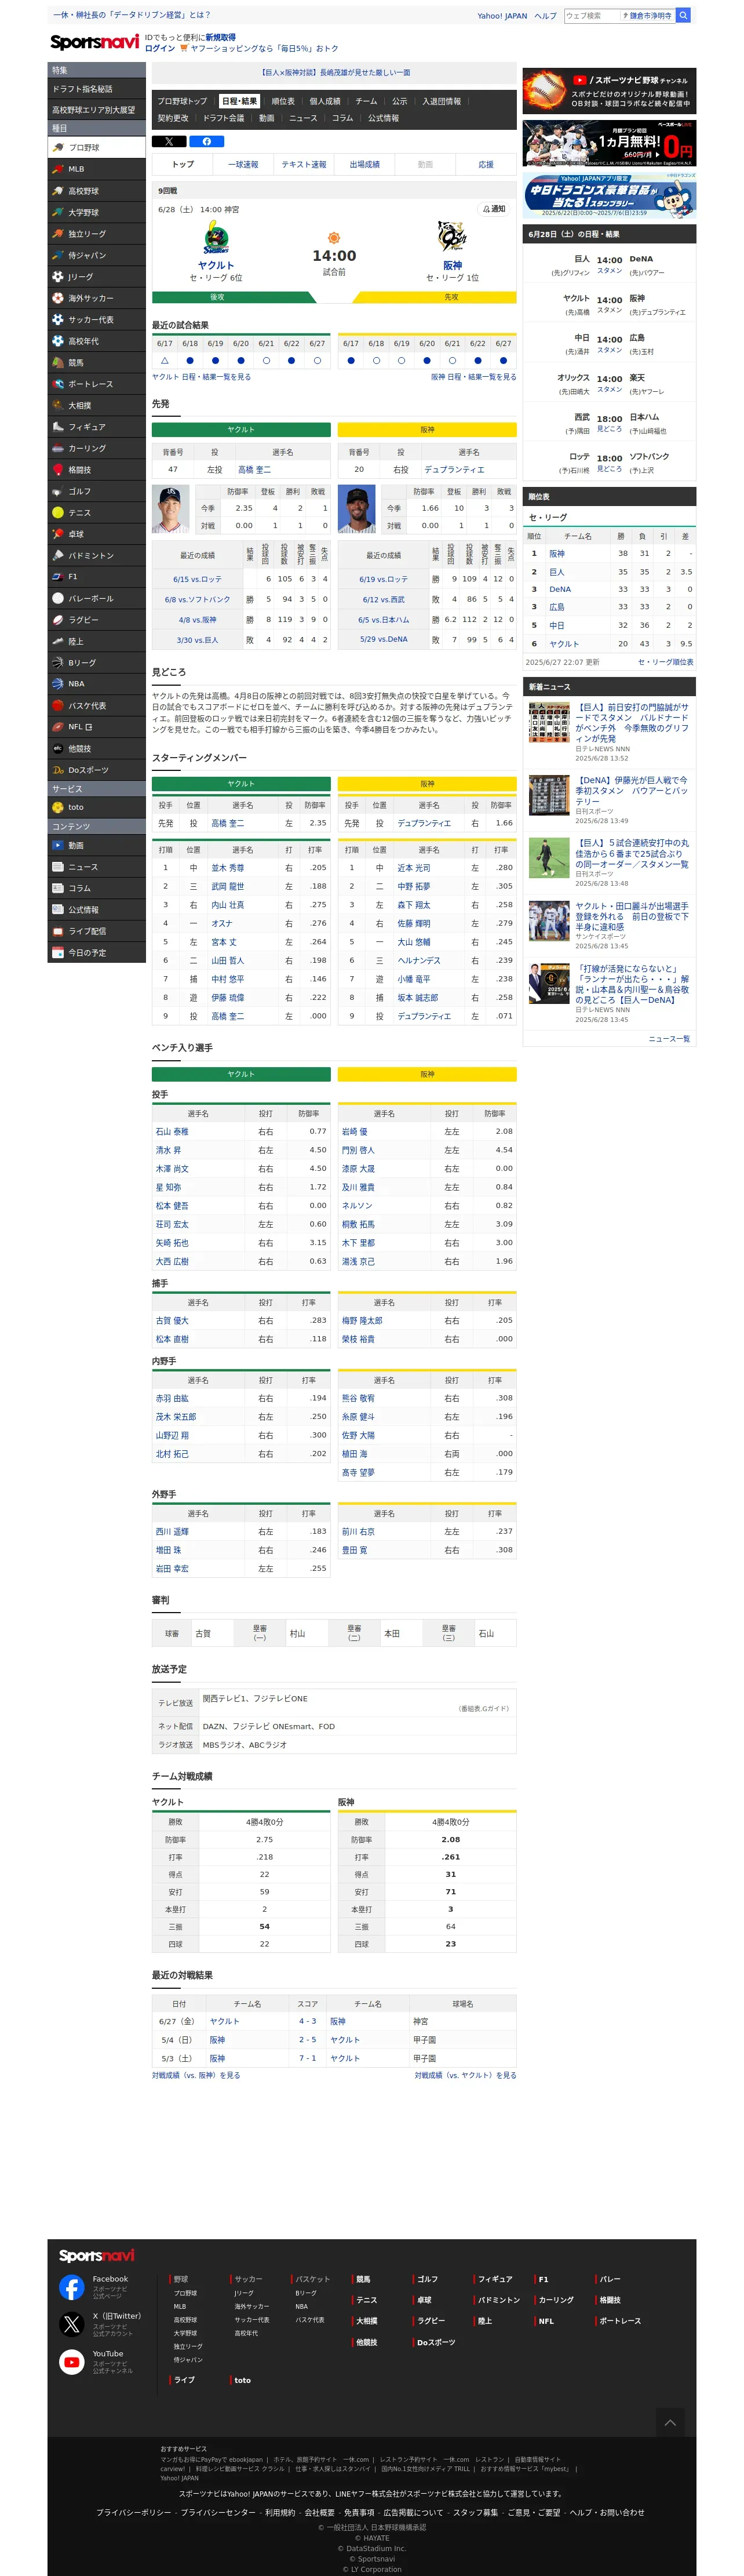Image resolution: width=744 pixels, height=2576 pixels.
Task: Open ドラフト指名秘話 feature in sidebar
Action: pyautogui.click(x=96, y=89)
